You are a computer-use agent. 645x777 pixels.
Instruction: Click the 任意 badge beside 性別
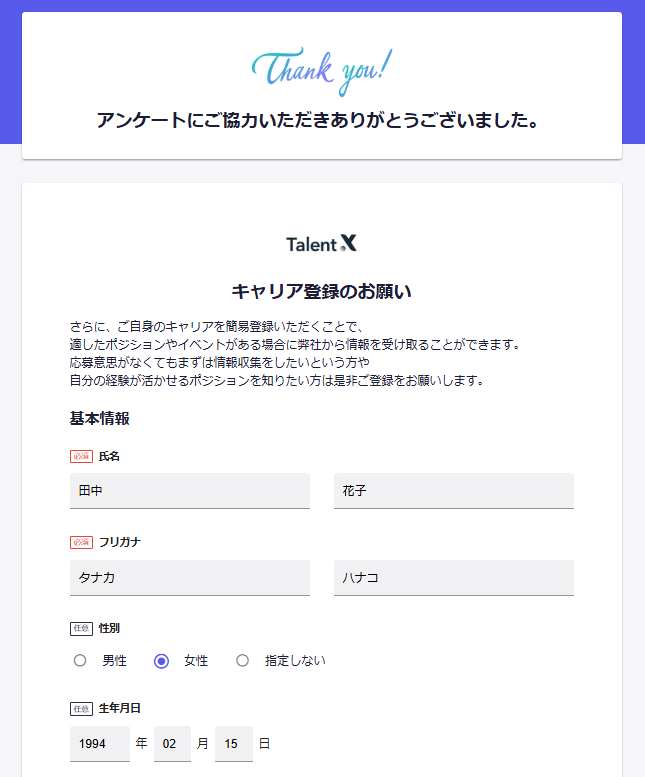coord(81,628)
